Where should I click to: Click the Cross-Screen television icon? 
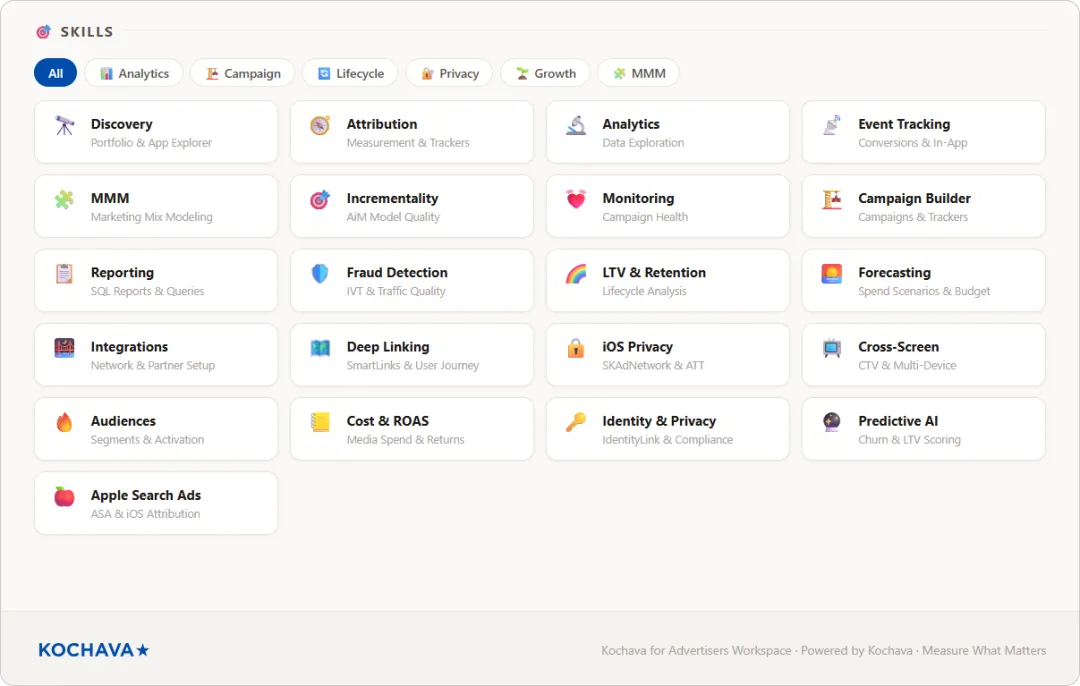coord(832,349)
